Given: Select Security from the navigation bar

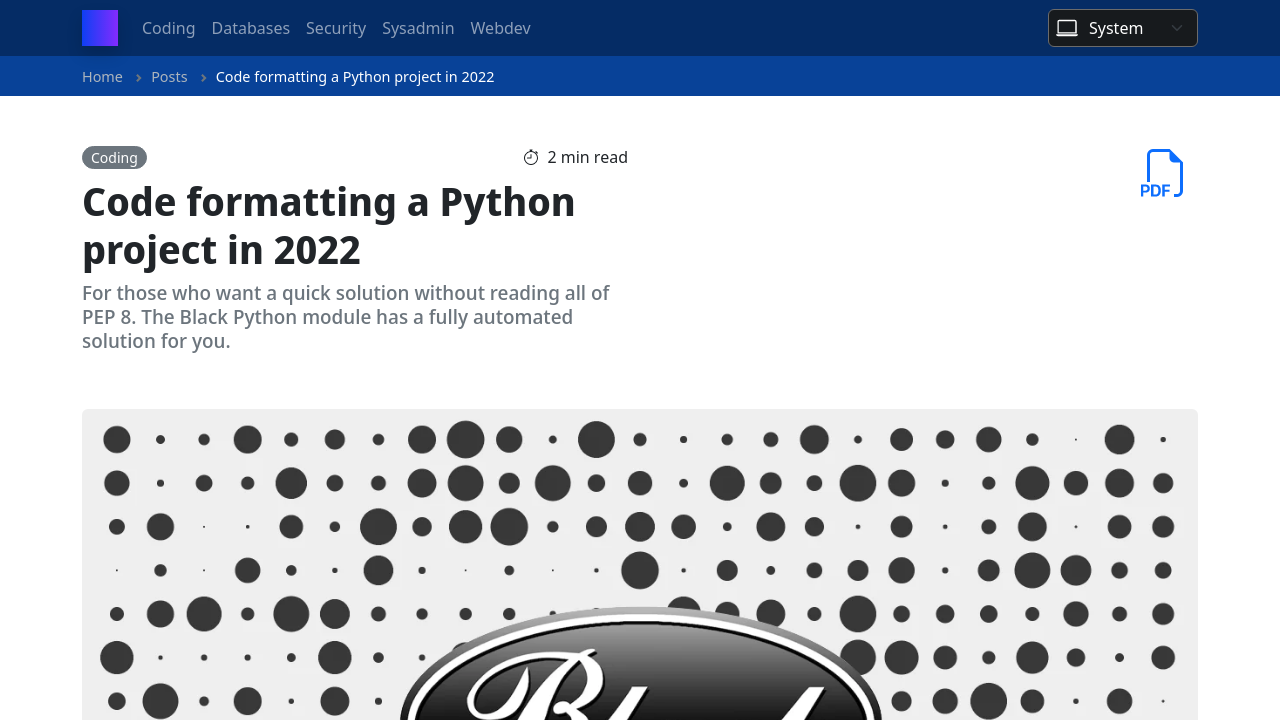Looking at the screenshot, I should pyautogui.click(x=336, y=28).
